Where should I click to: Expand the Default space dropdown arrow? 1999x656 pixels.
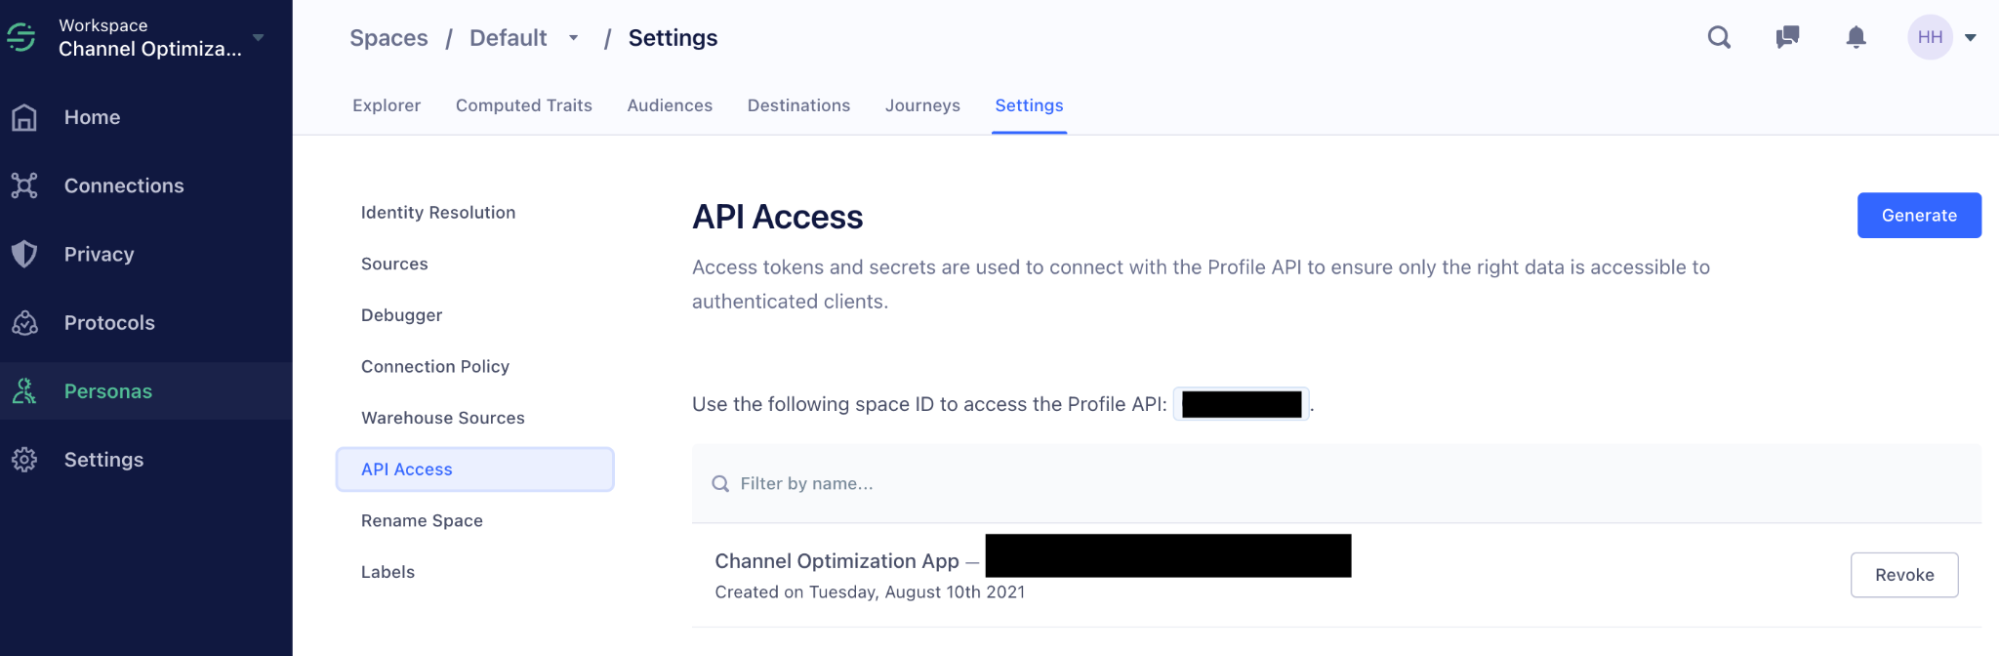click(573, 38)
